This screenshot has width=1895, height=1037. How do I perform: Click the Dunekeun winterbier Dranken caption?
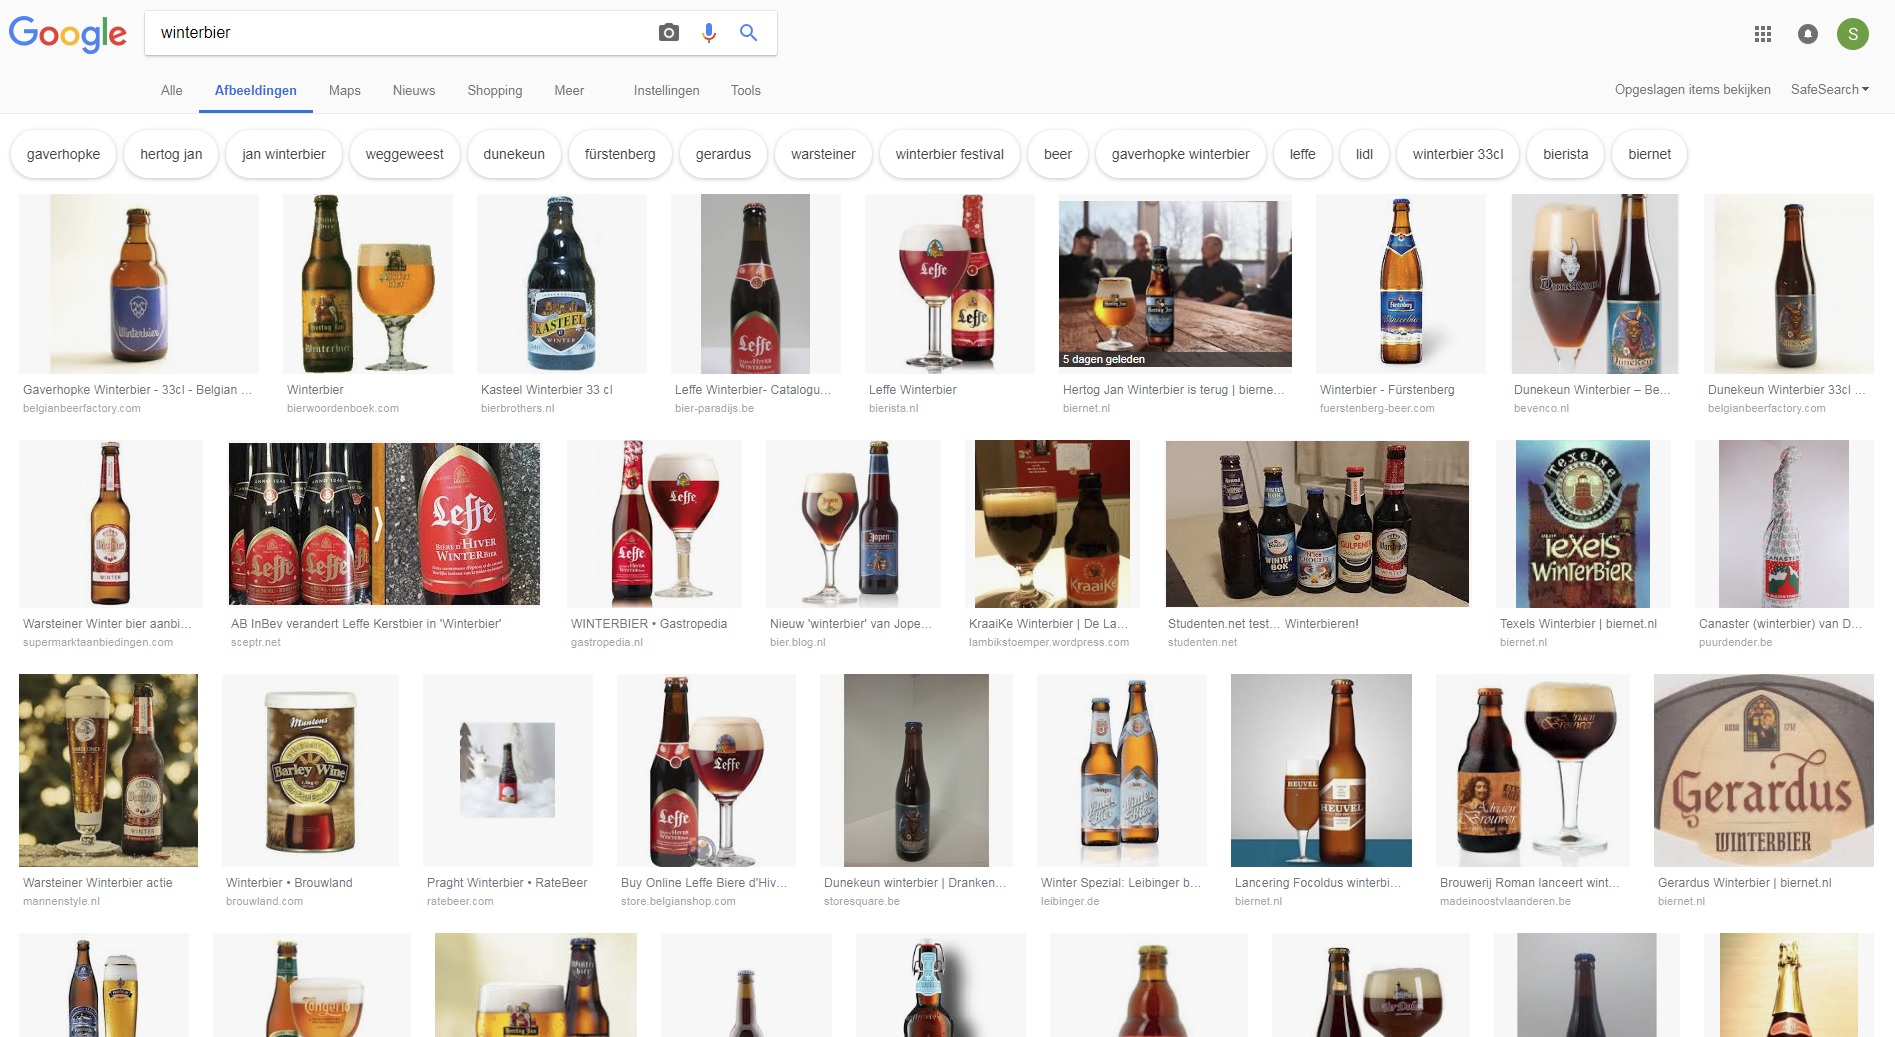915,883
